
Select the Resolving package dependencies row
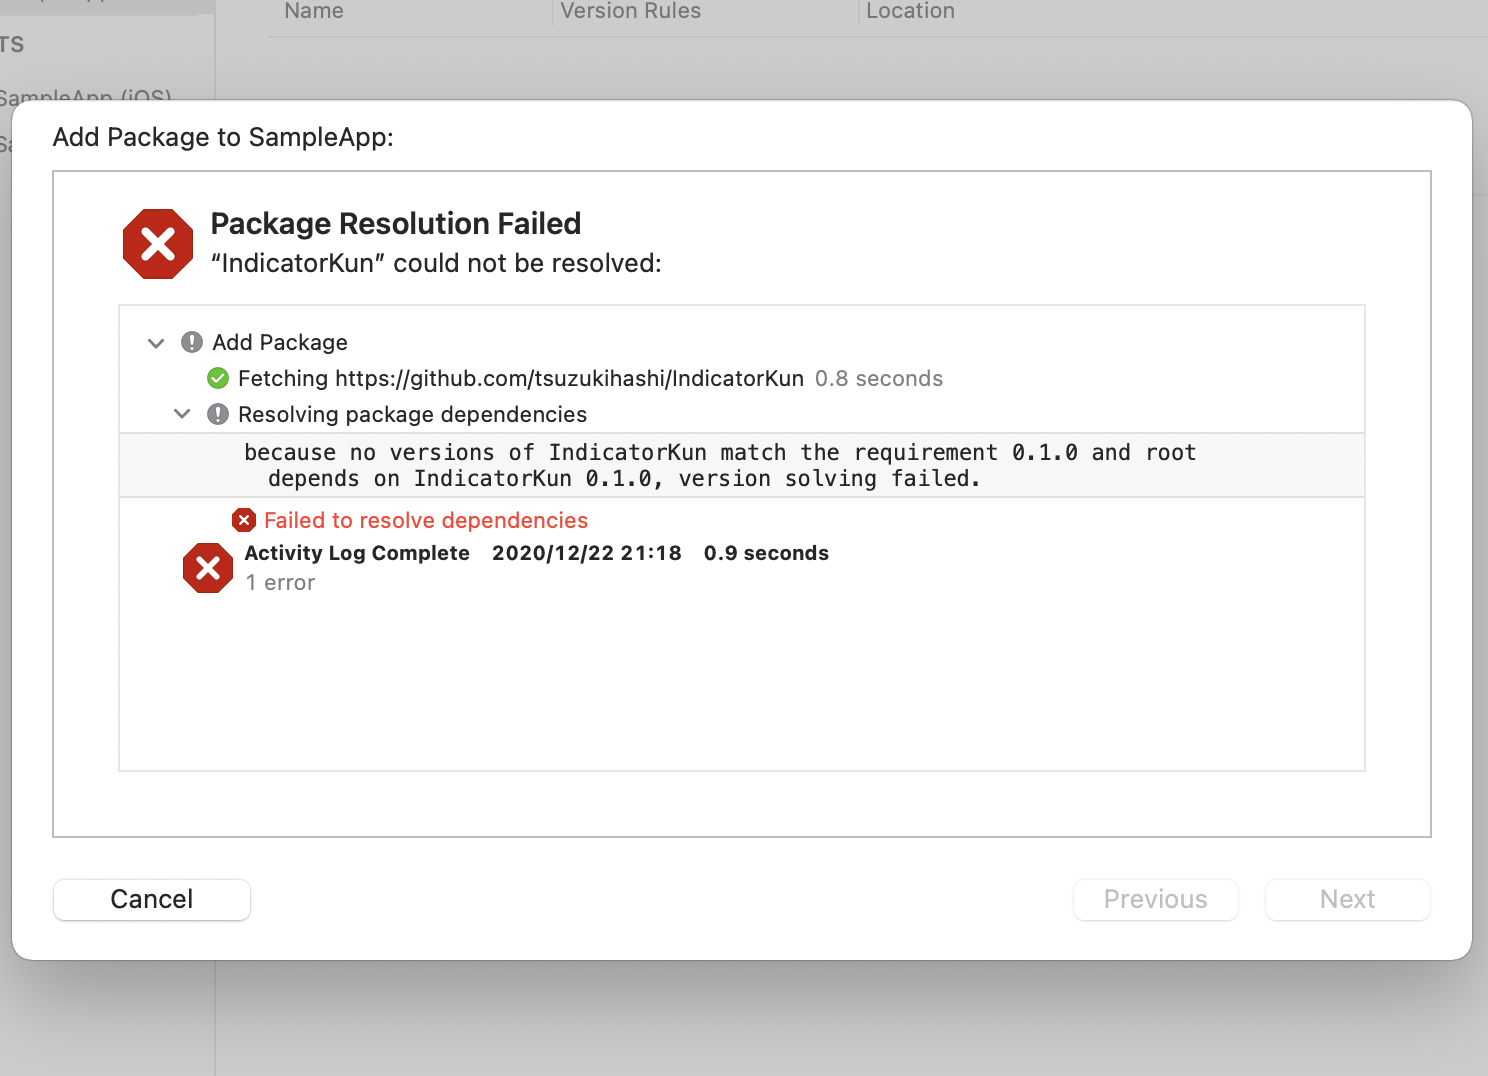click(x=412, y=415)
